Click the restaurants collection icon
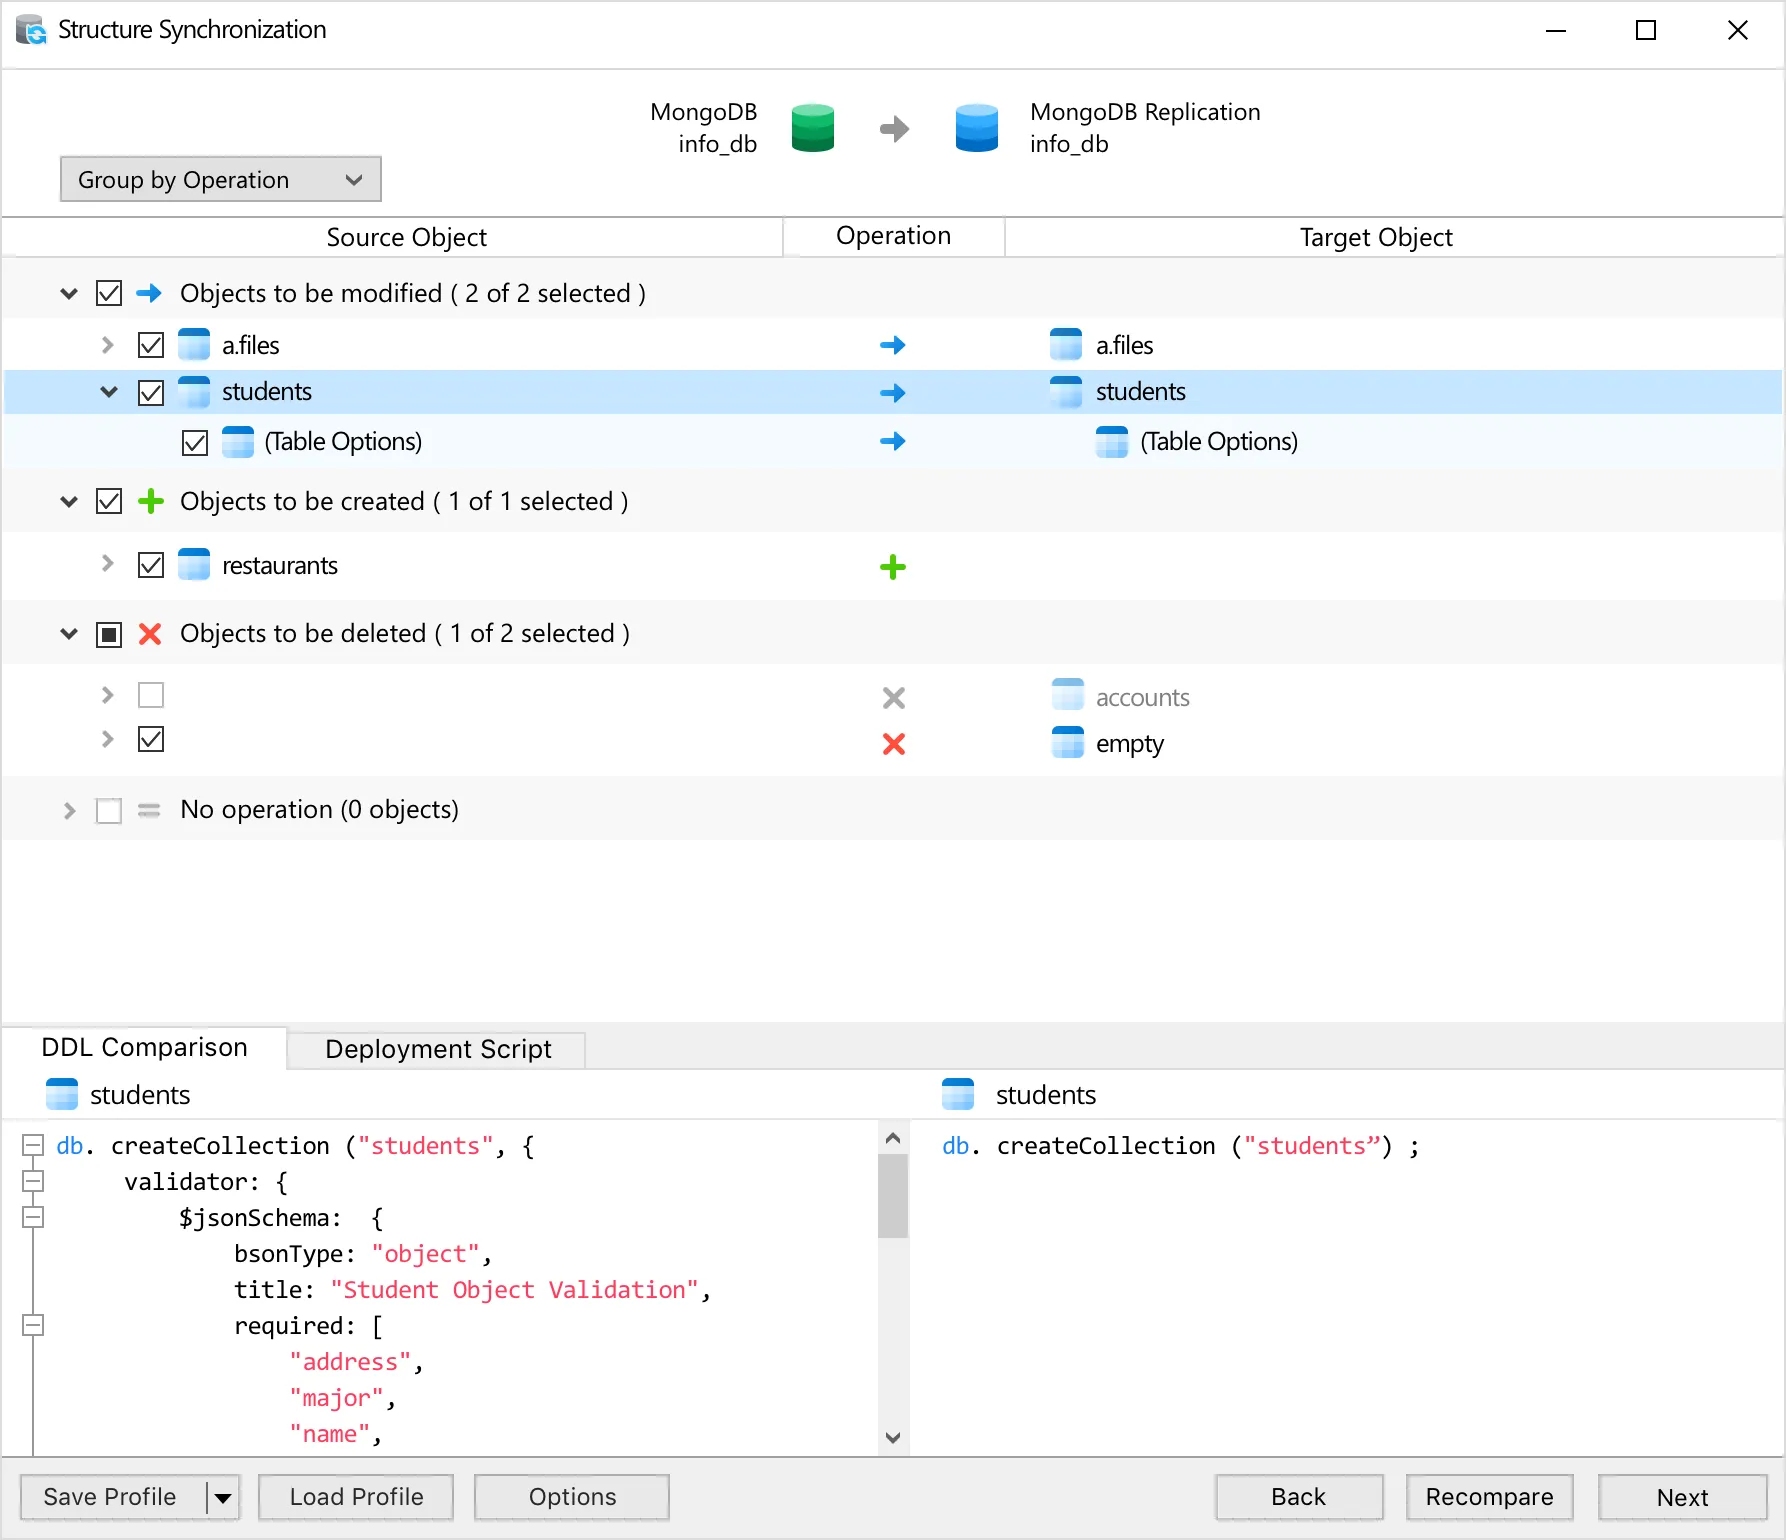1786x1540 pixels. coord(194,564)
